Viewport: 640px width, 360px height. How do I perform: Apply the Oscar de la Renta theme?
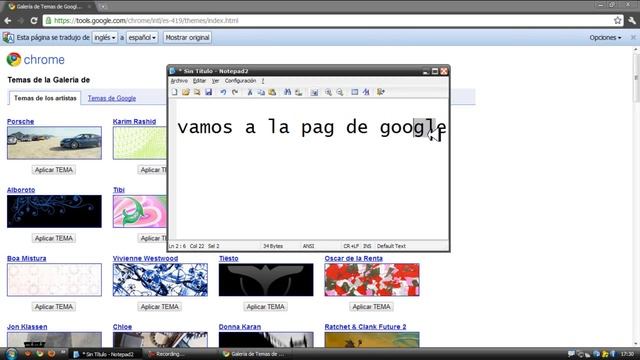click(371, 307)
